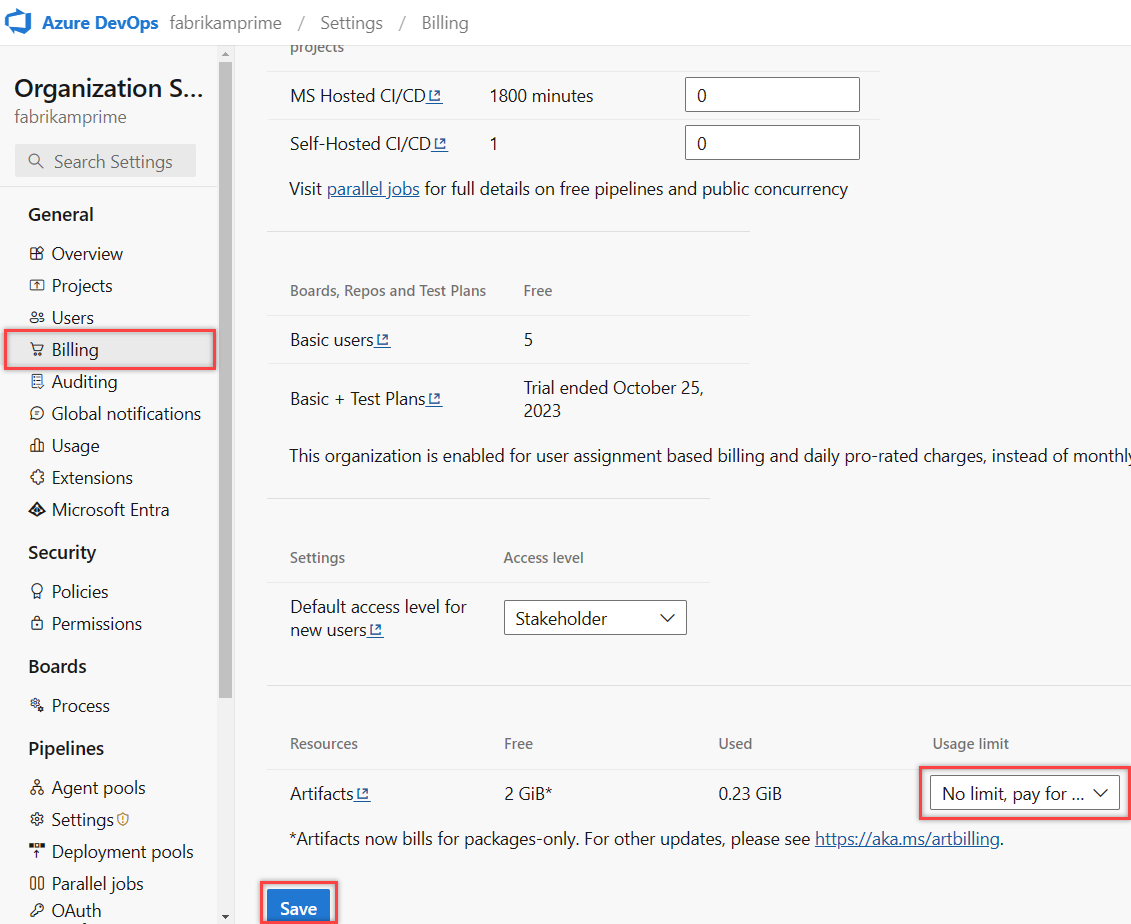Select Projects in the sidebar
Image resolution: width=1131 pixels, height=924 pixels.
81,285
